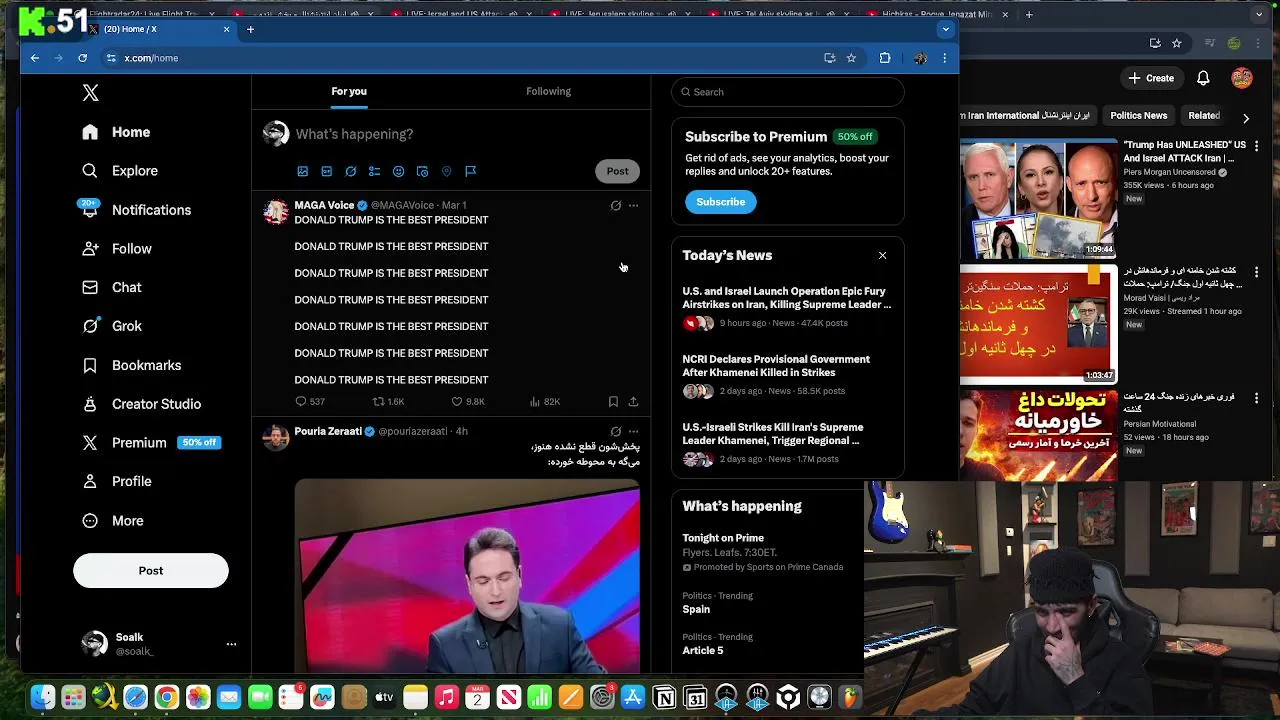This screenshot has width=1280, height=720.
Task: Open YouTube notifications bell
Action: coord(1204,78)
